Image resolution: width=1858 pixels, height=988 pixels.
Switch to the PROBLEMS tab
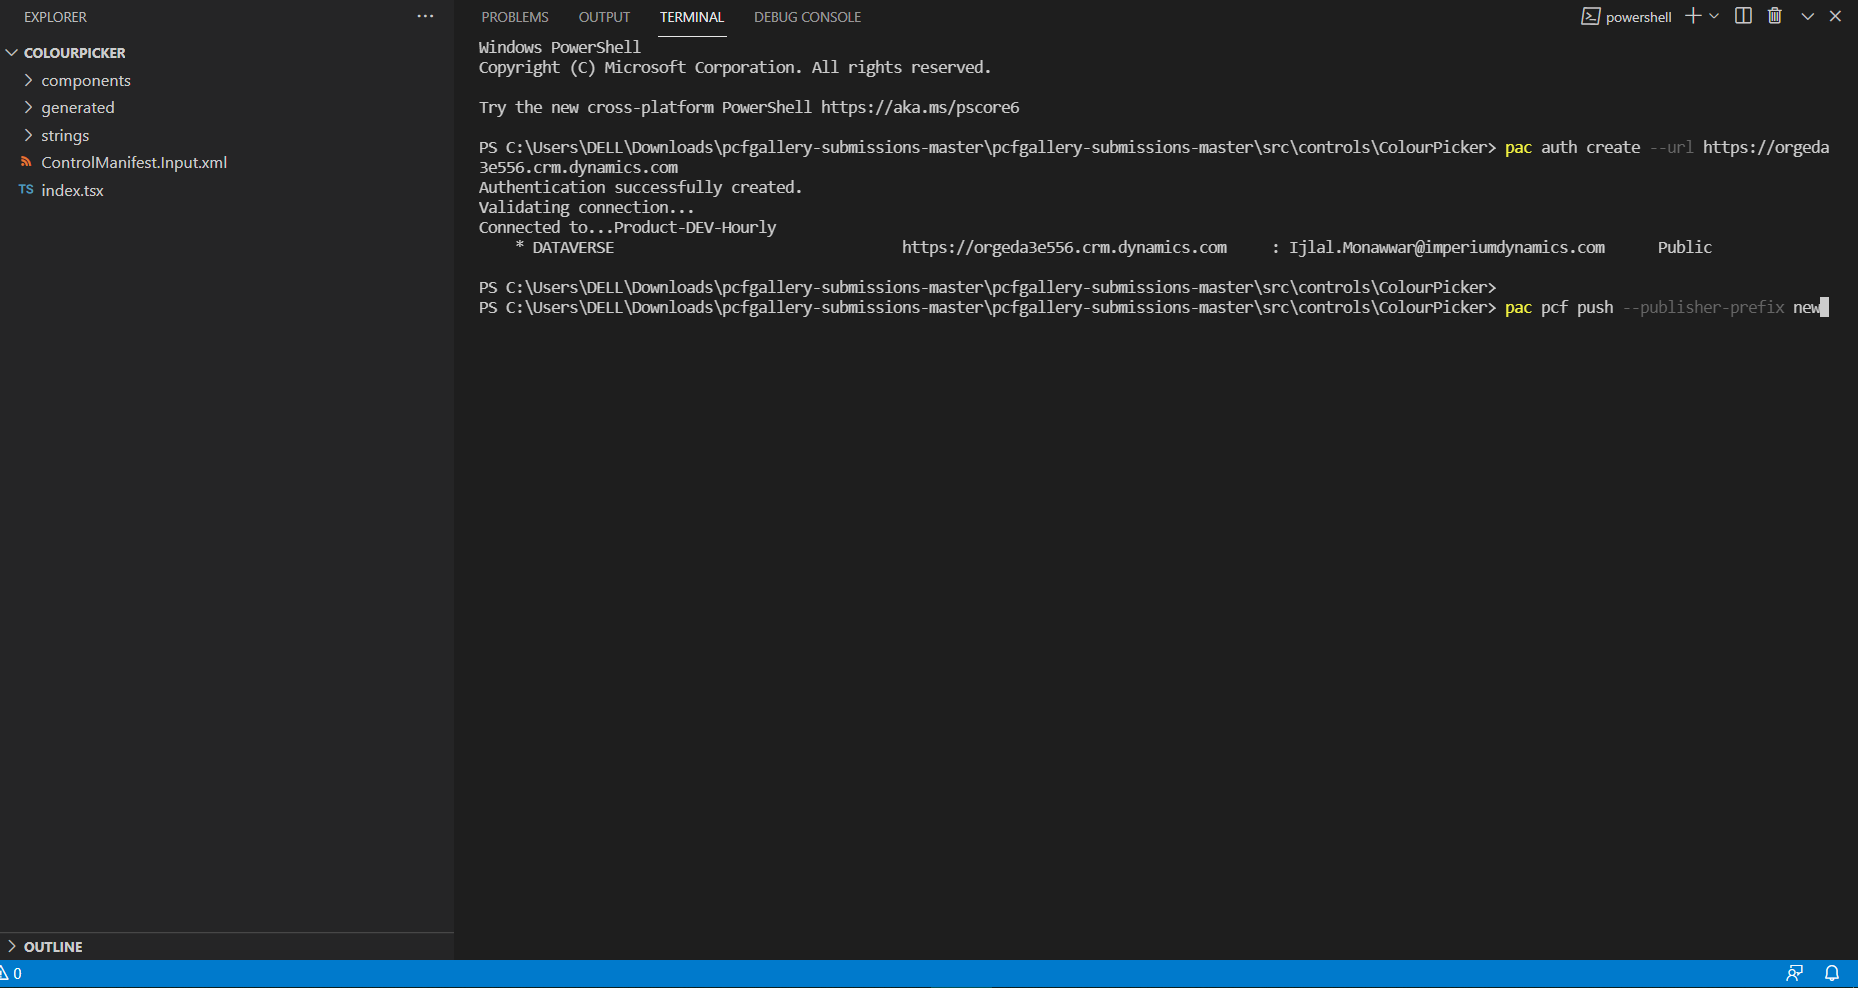coord(514,17)
